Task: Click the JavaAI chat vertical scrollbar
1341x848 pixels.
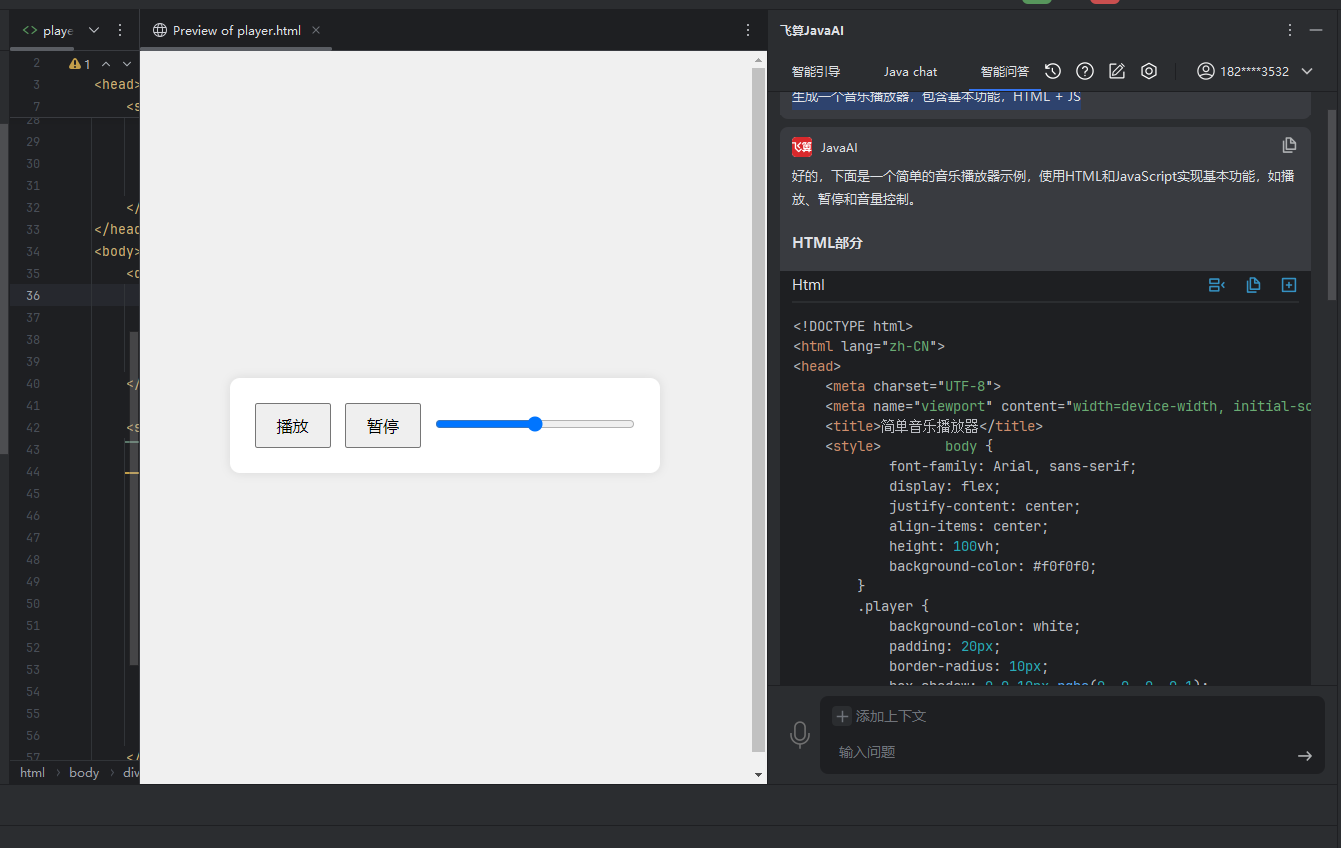Action: pos(1331,205)
